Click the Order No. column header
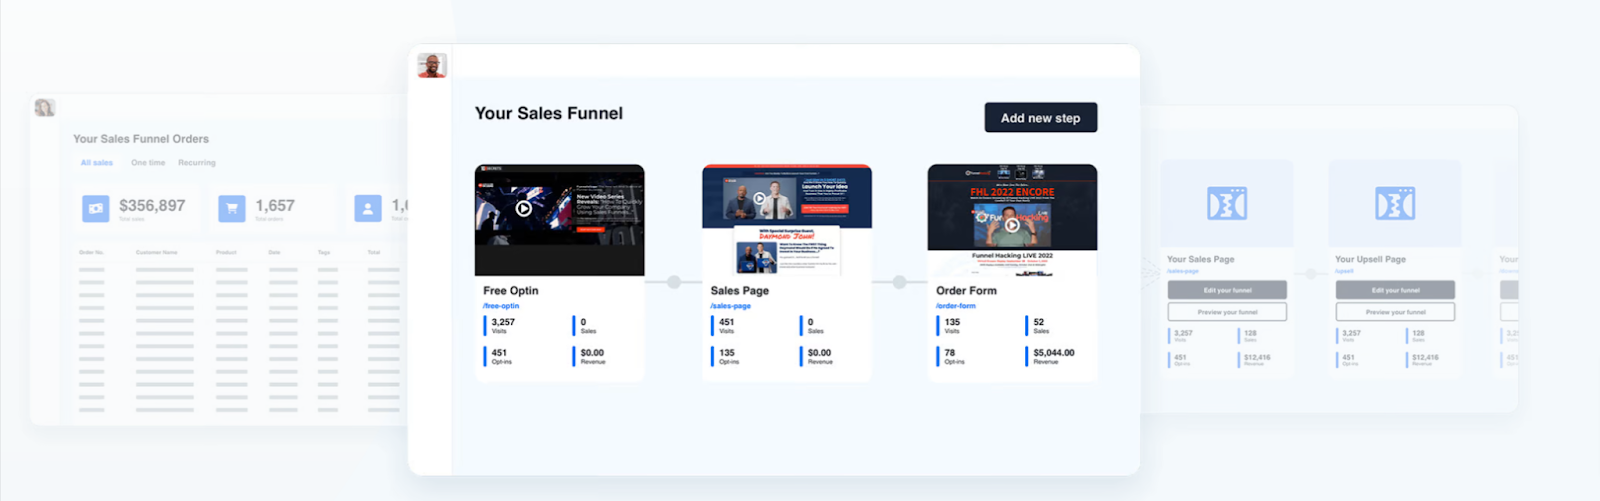 [x=91, y=252]
